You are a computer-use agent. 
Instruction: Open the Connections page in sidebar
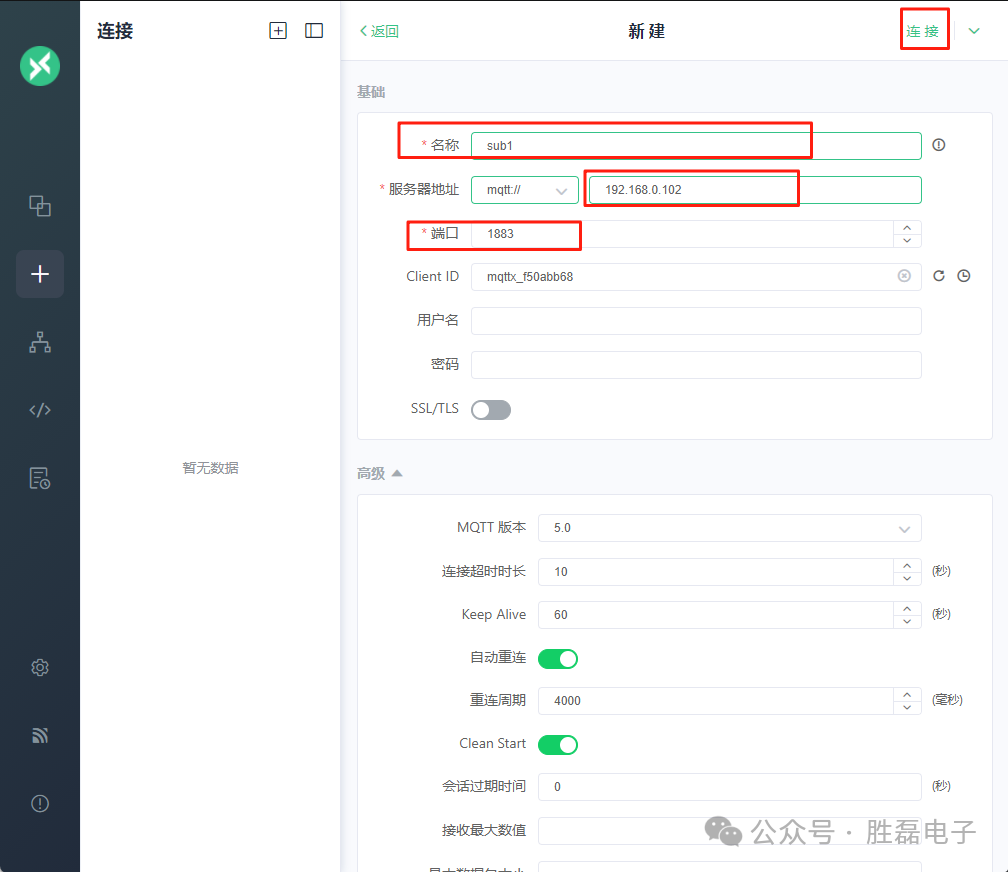(x=40, y=206)
